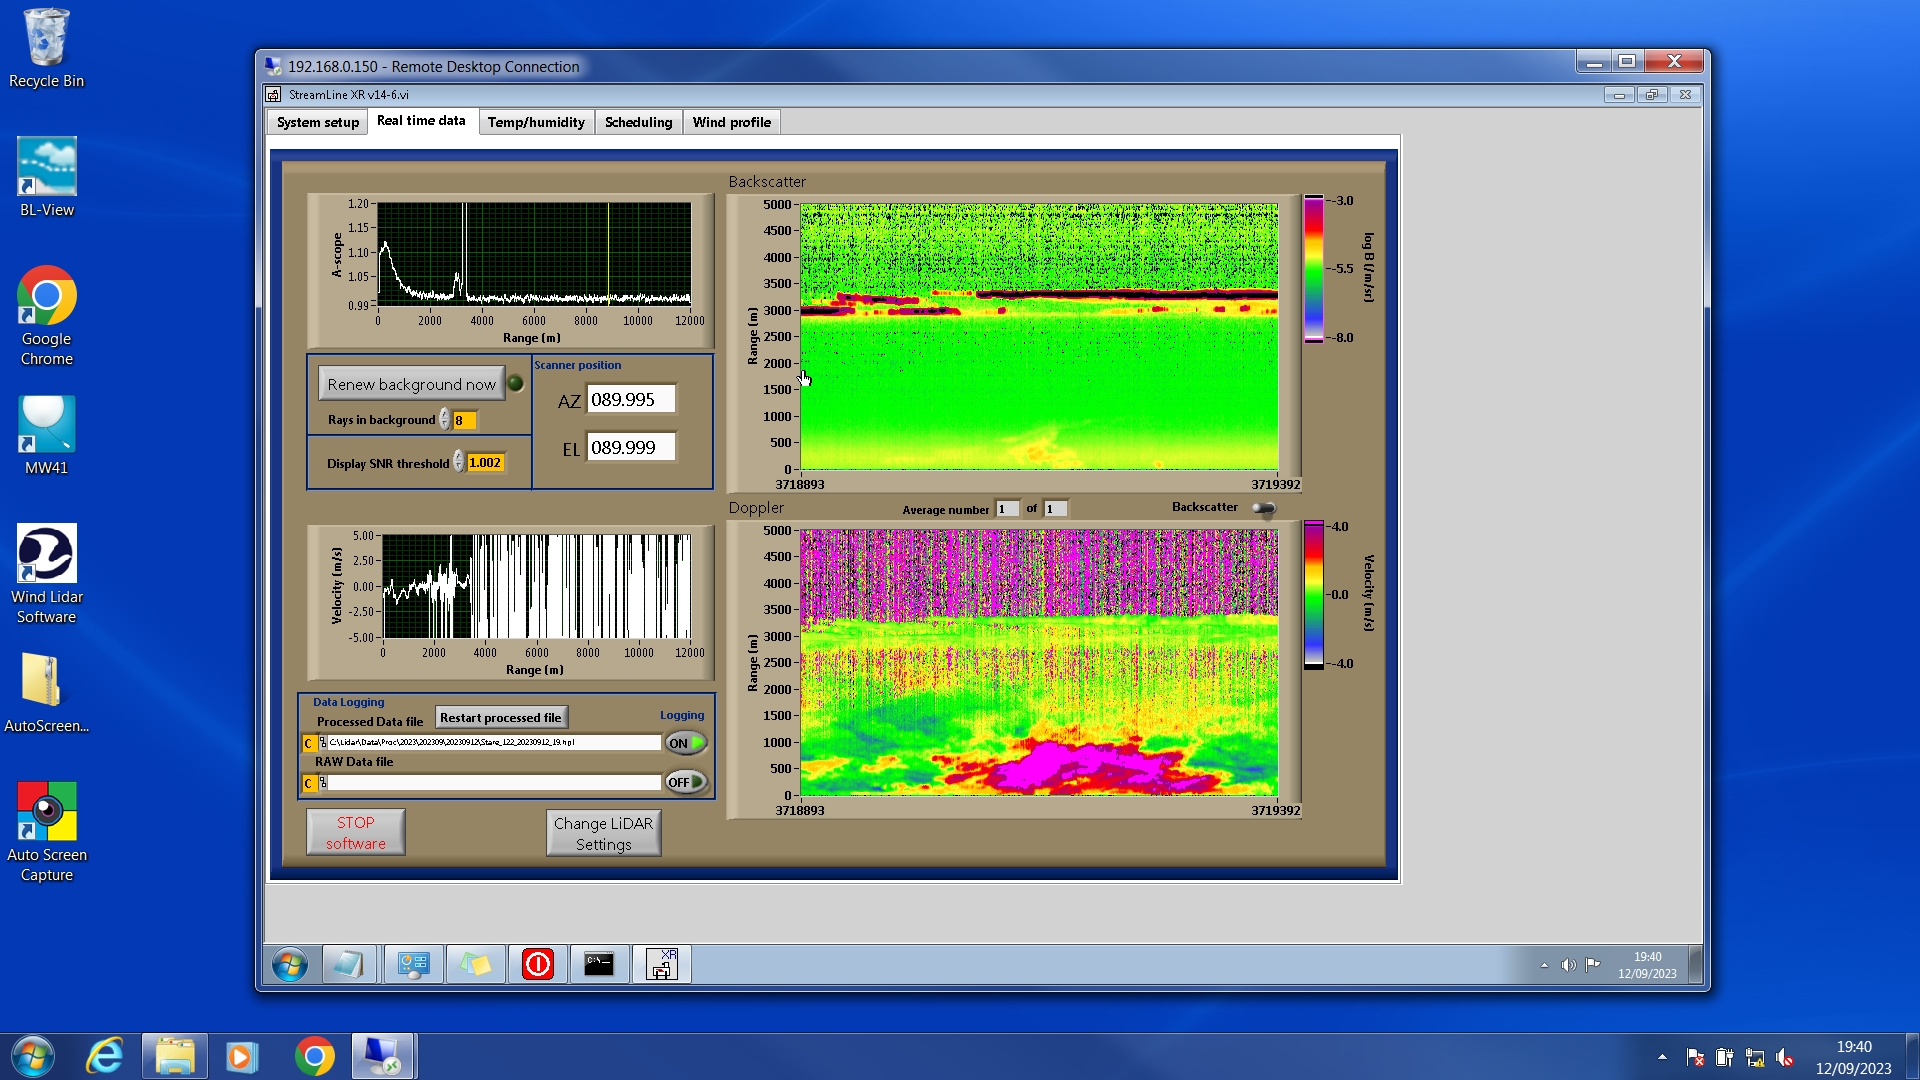Toggle RAW data file logging OFF switch
Viewport: 1920px width, 1080px height.
[x=686, y=782]
